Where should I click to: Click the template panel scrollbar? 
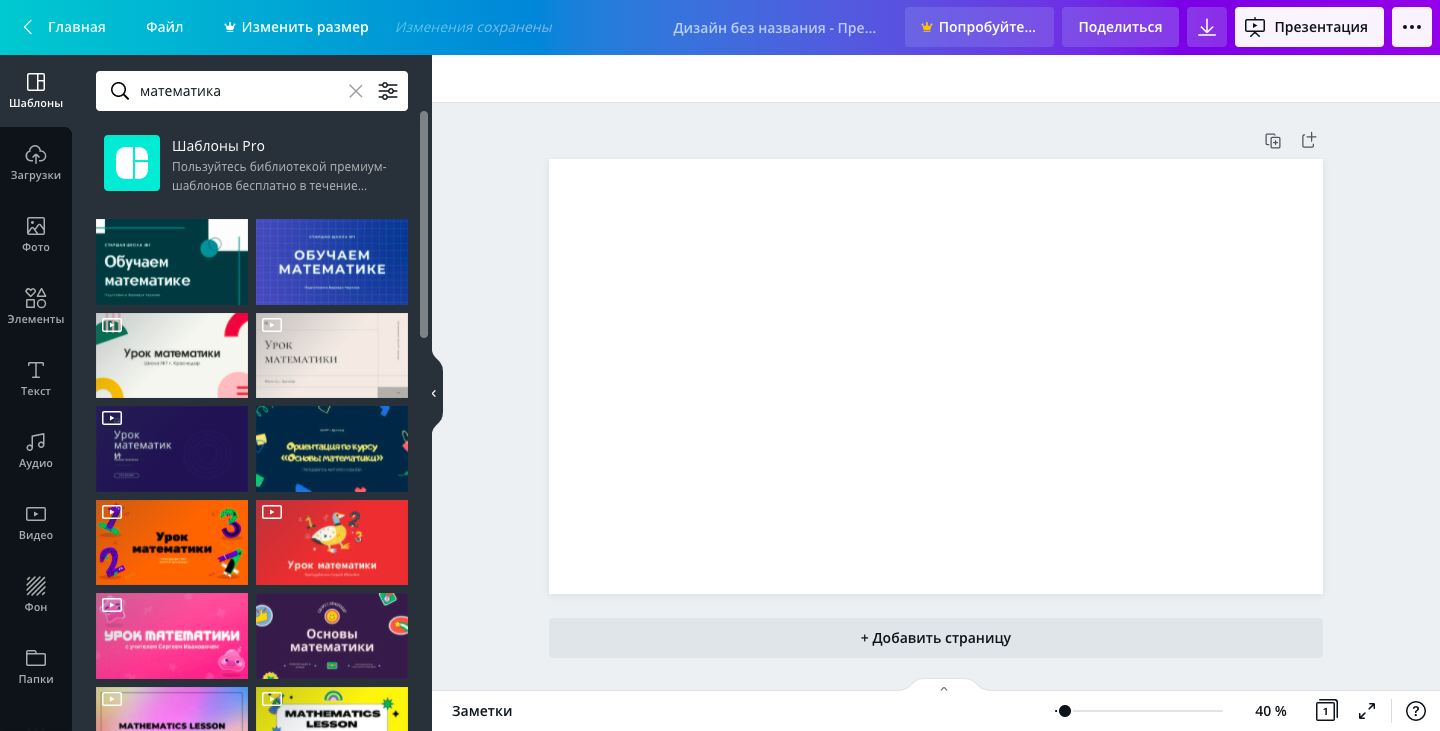point(423,224)
